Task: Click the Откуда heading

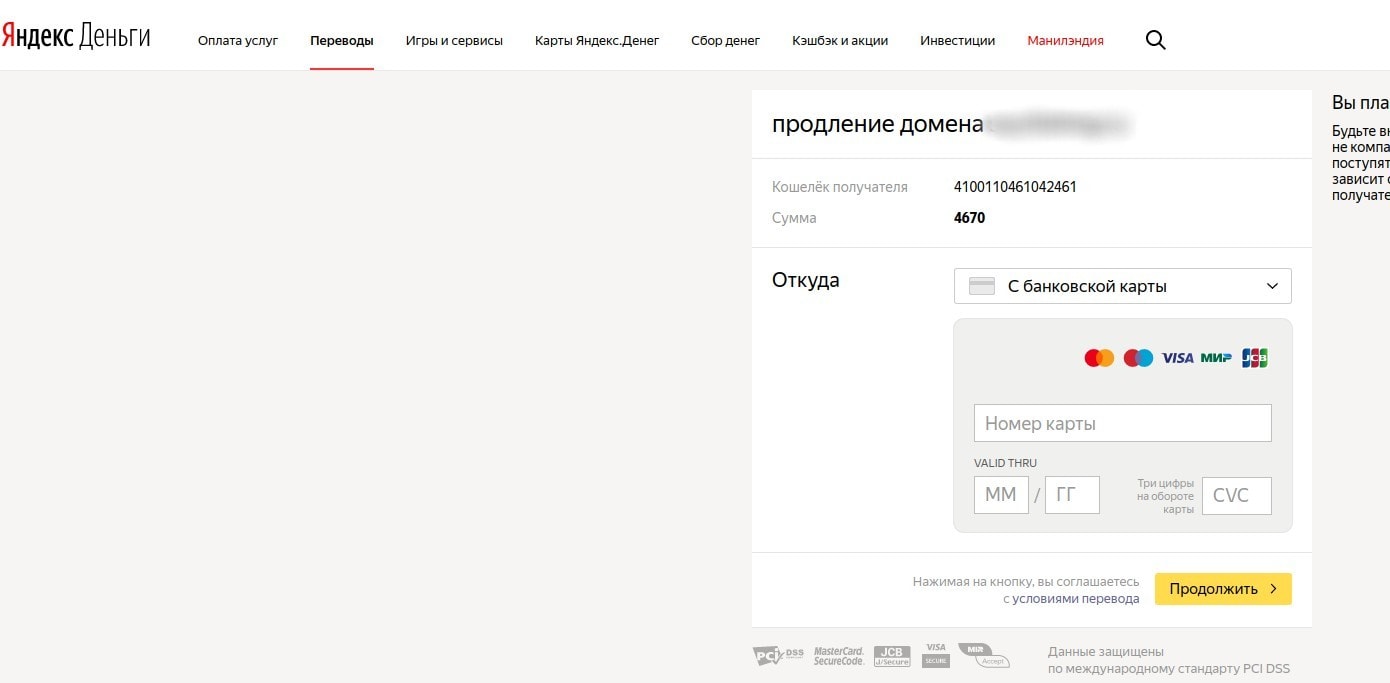Action: pyautogui.click(x=806, y=281)
